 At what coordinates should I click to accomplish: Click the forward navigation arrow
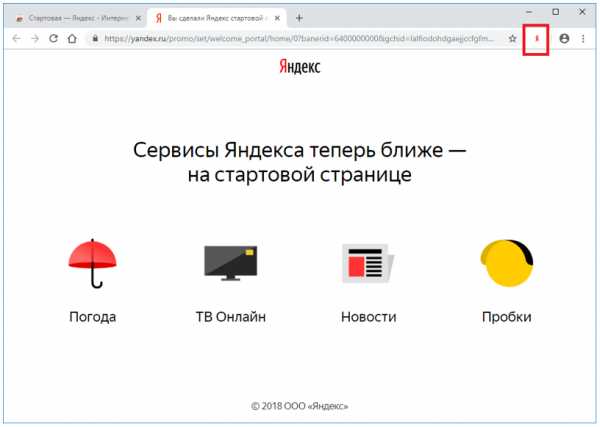click(35, 38)
